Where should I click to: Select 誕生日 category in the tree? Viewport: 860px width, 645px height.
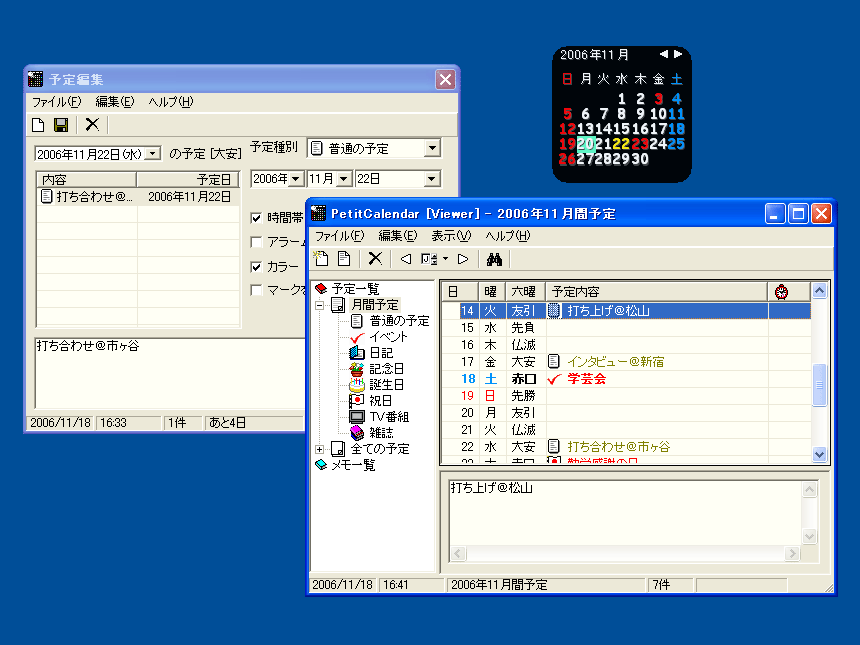pos(386,384)
